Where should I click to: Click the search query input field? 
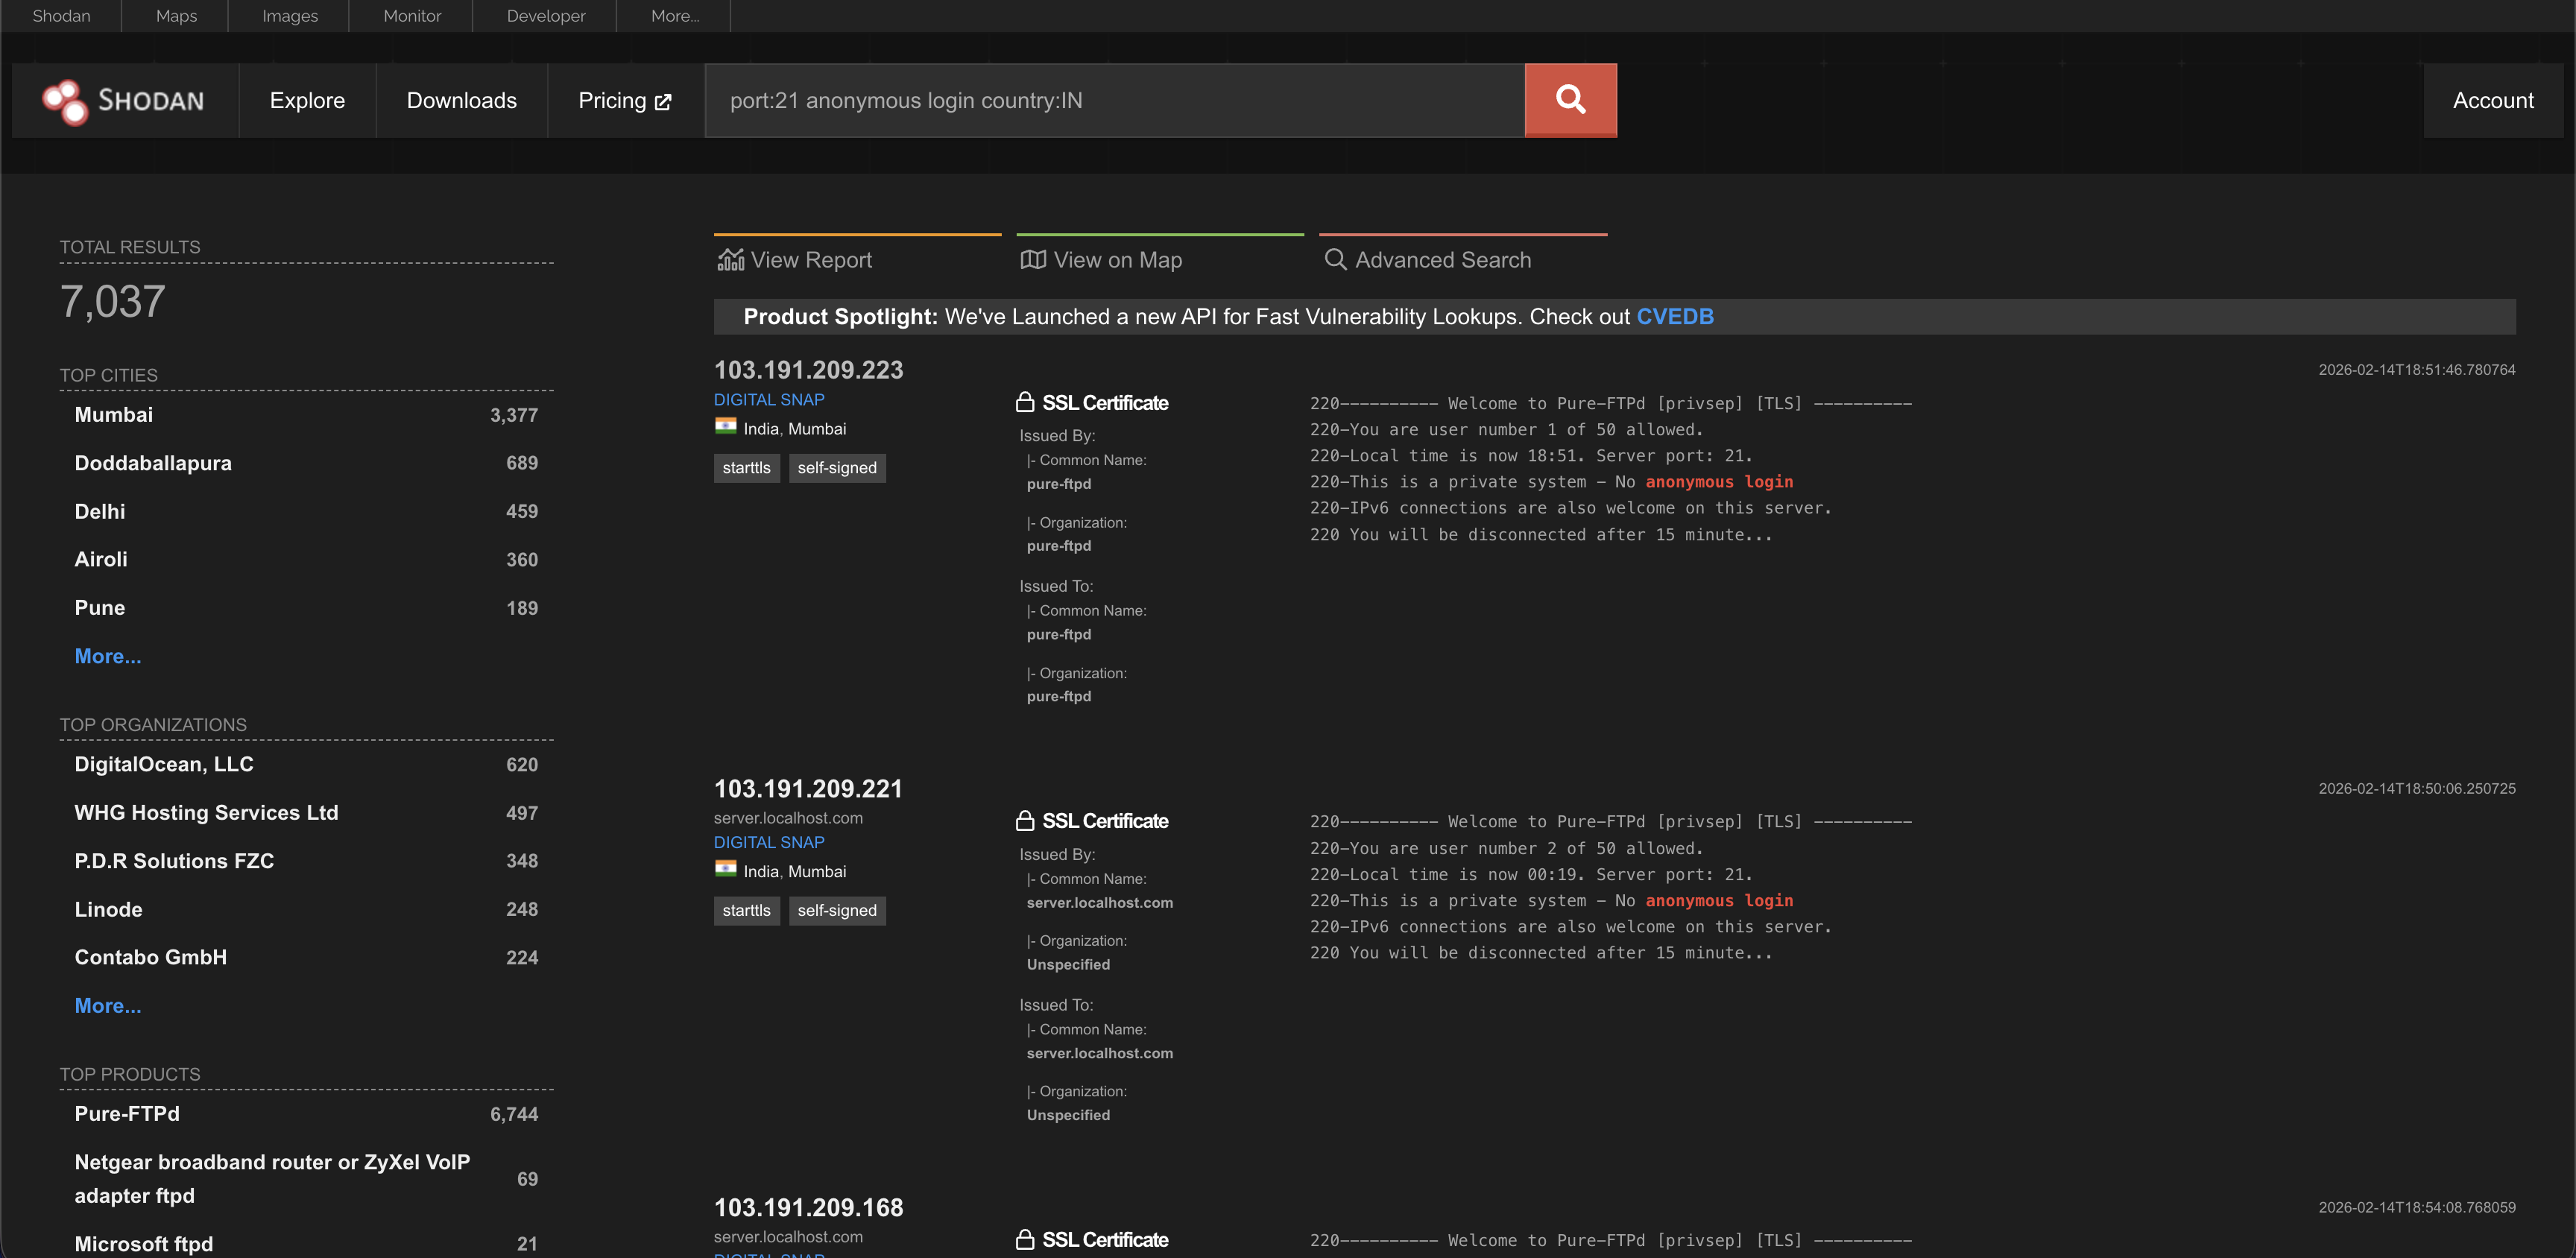[x=1114, y=101]
